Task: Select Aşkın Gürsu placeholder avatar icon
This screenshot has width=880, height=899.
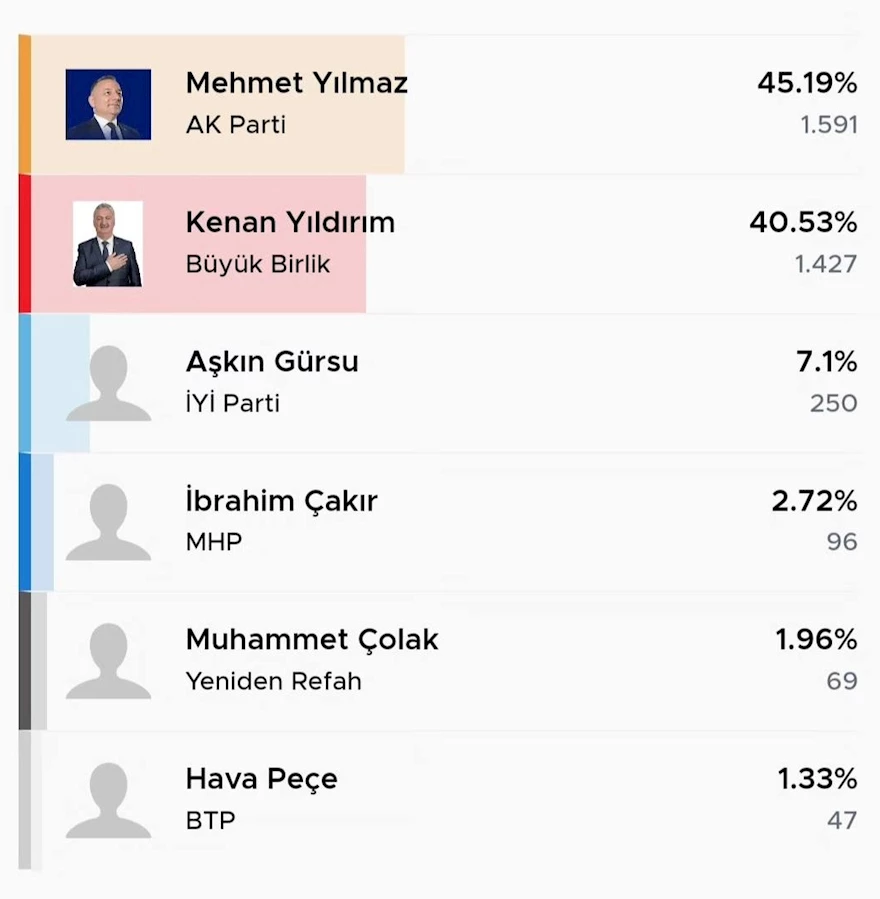Action: [108, 383]
